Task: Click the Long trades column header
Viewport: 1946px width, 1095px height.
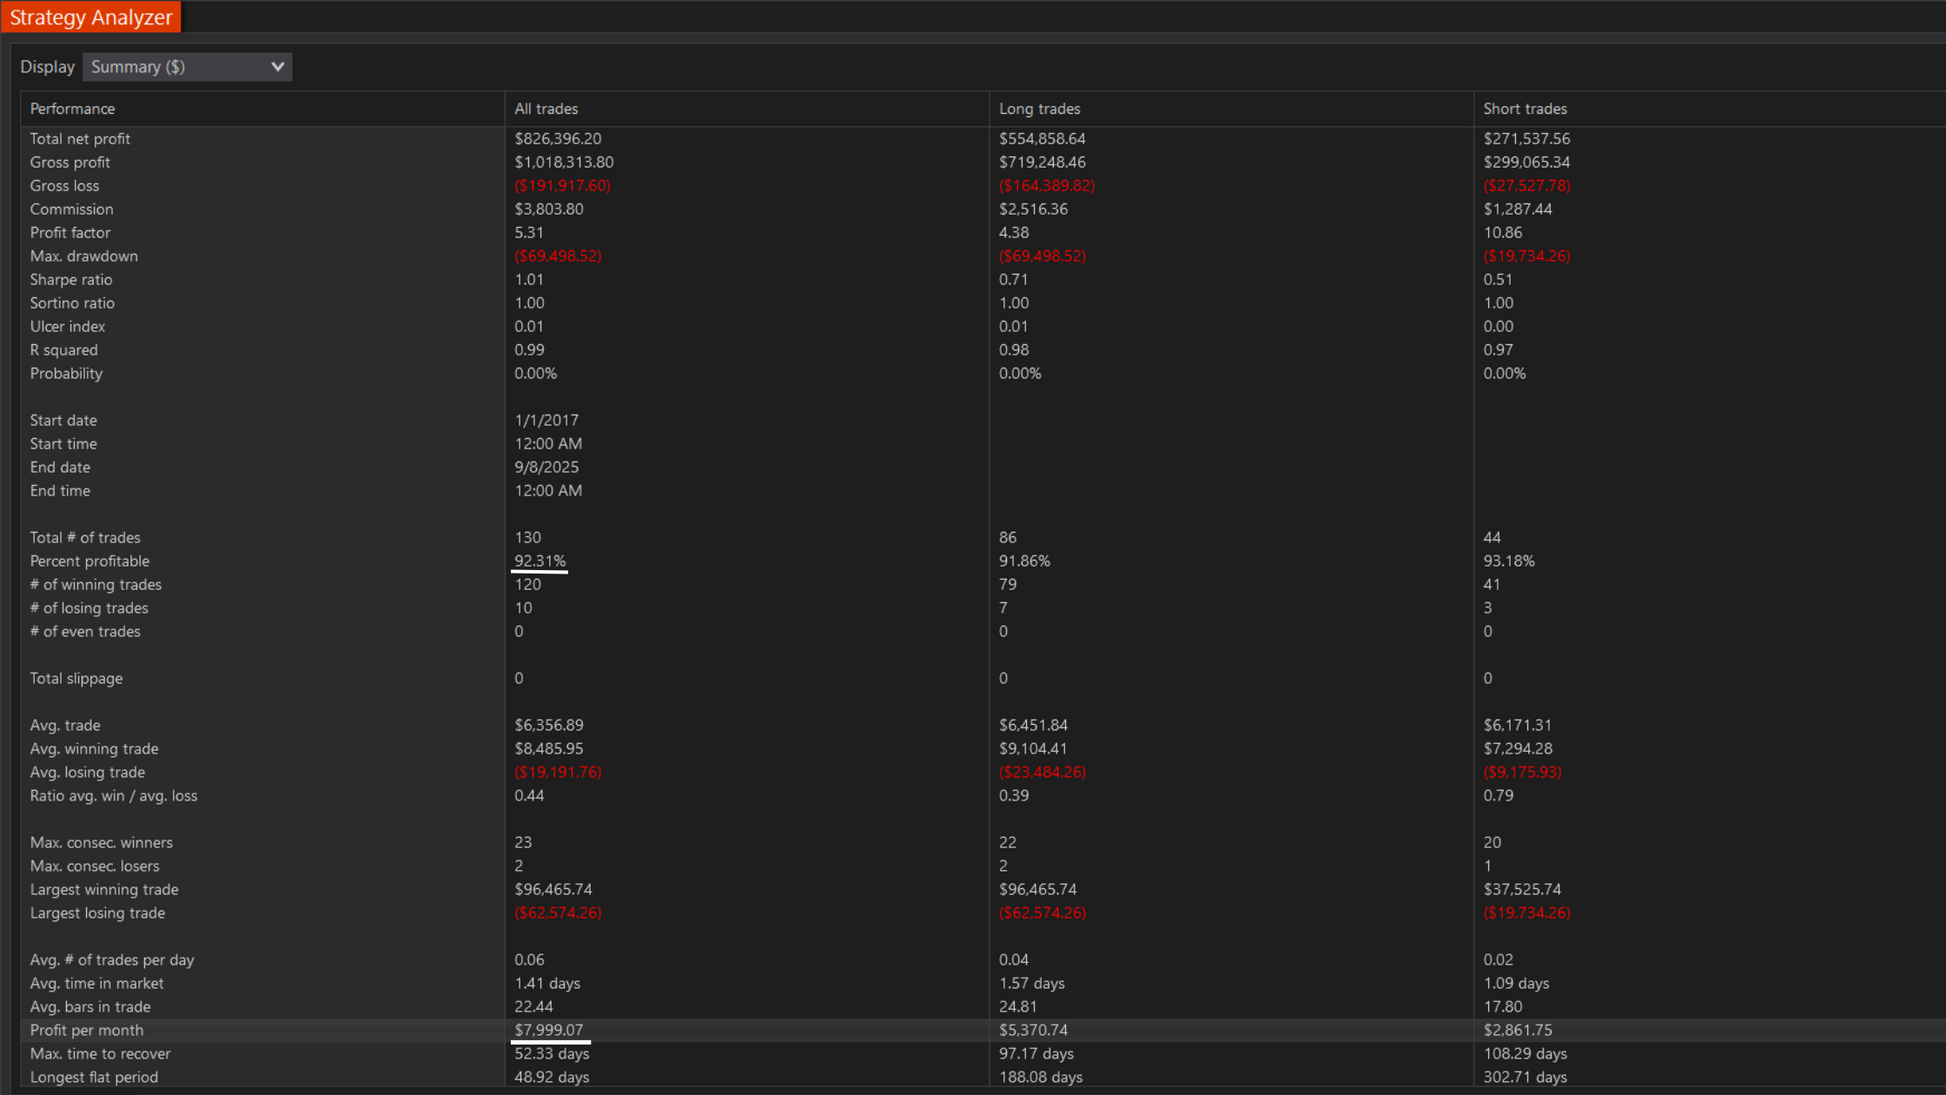Action: pyautogui.click(x=1039, y=109)
